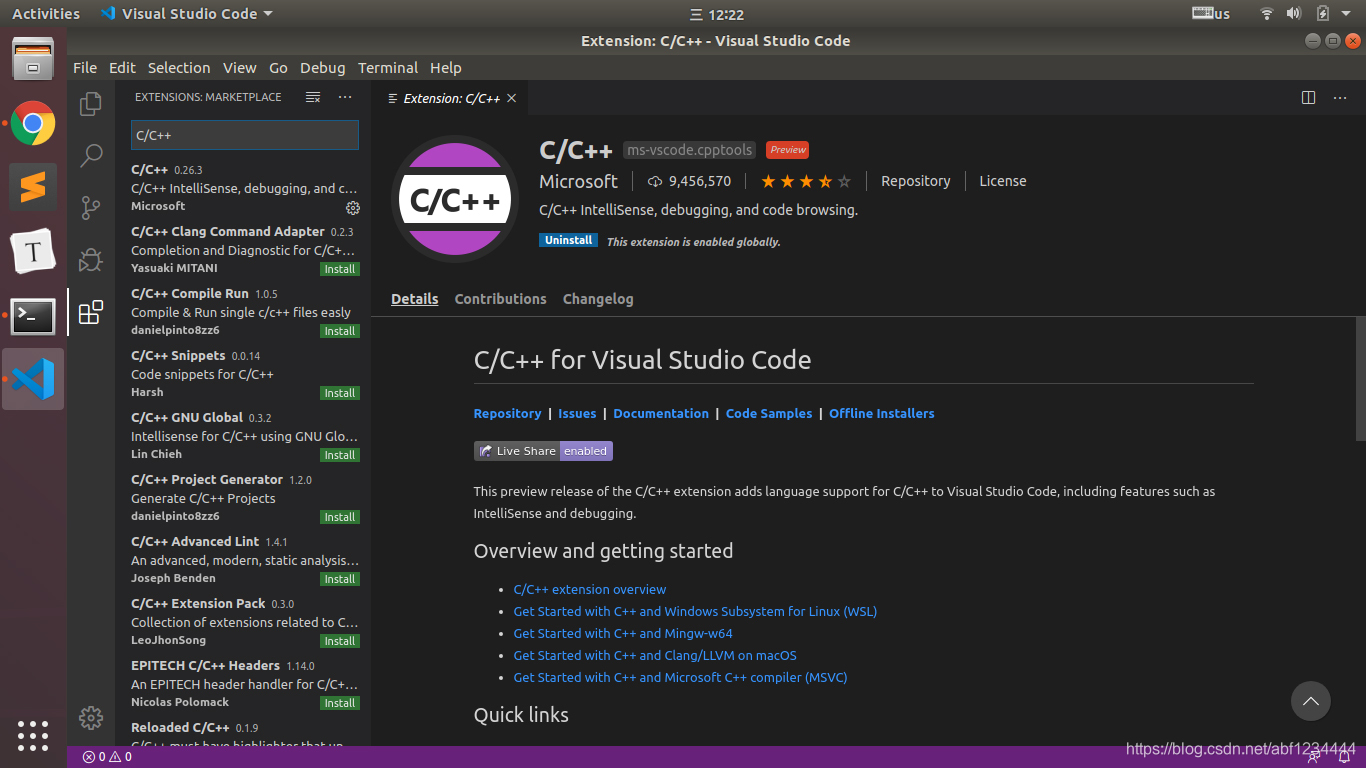The width and height of the screenshot is (1366, 768).
Task: Open the Explorer view in activity bar
Action: (x=91, y=103)
